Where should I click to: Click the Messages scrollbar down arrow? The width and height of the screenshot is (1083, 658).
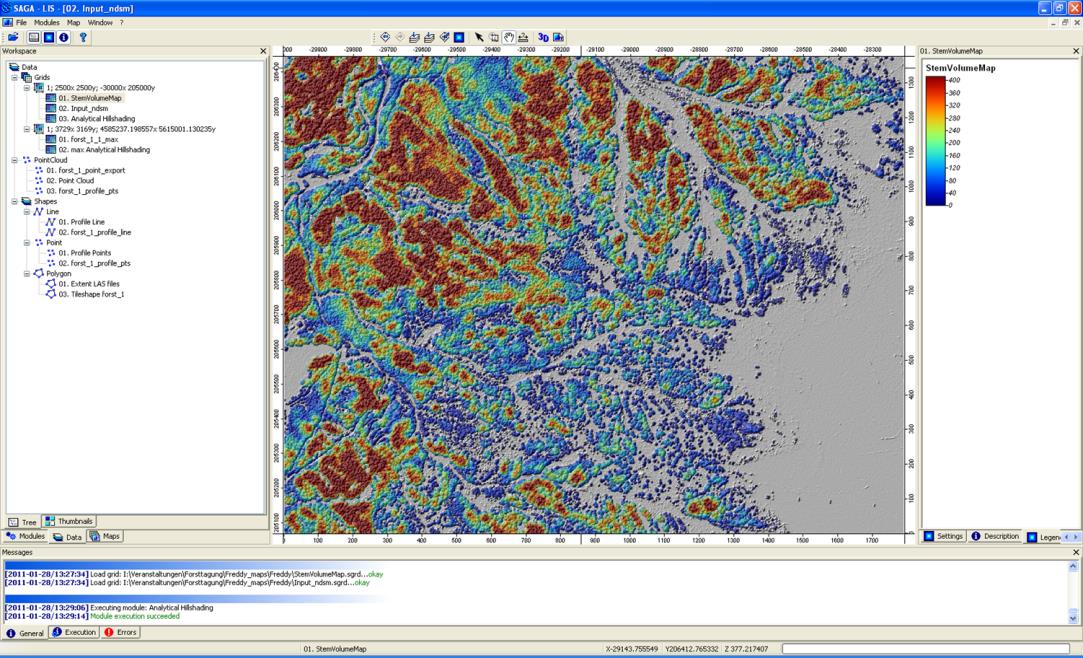click(x=1073, y=617)
